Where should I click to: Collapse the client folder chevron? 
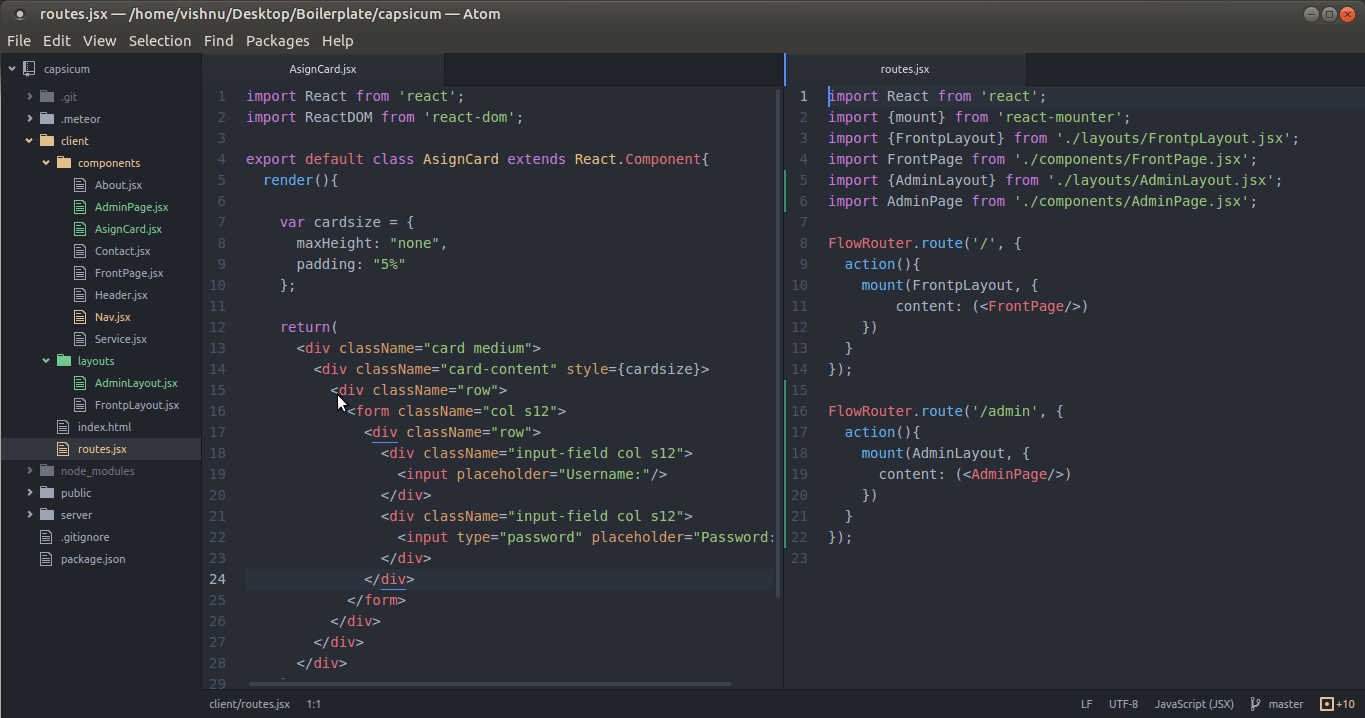pos(30,141)
